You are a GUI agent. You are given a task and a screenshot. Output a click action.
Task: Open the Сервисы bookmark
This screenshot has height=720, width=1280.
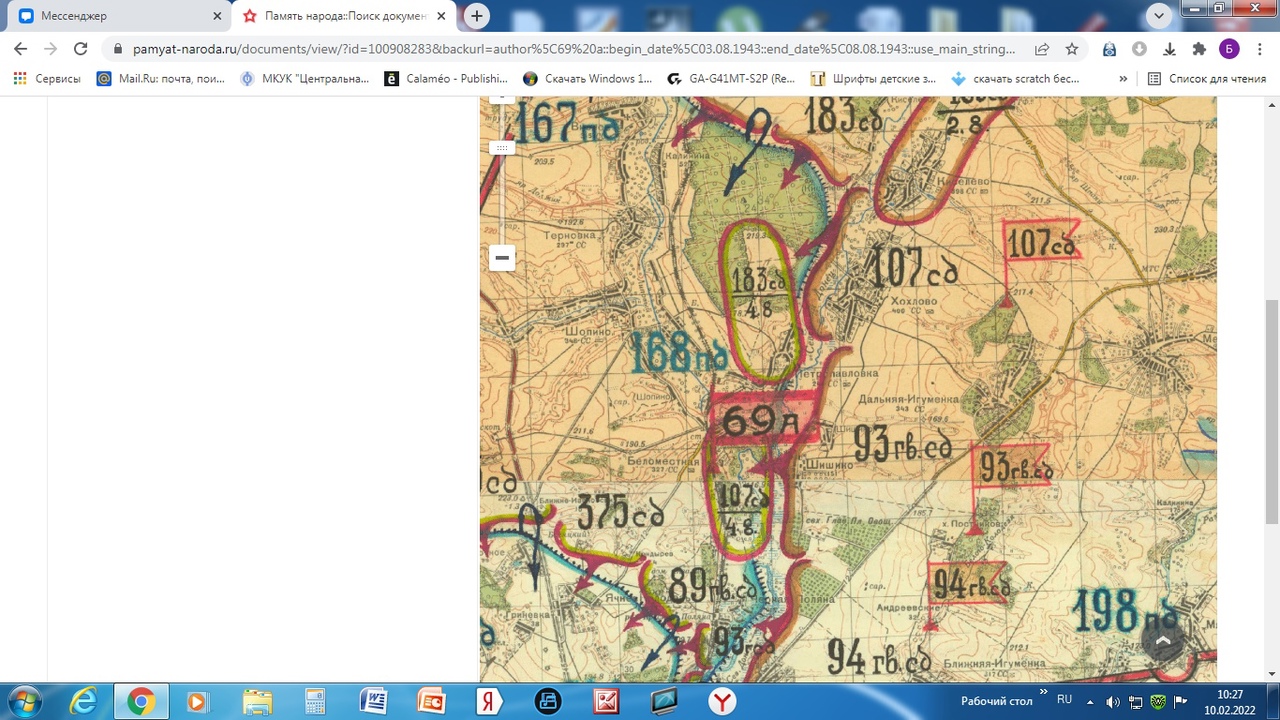tap(47, 78)
